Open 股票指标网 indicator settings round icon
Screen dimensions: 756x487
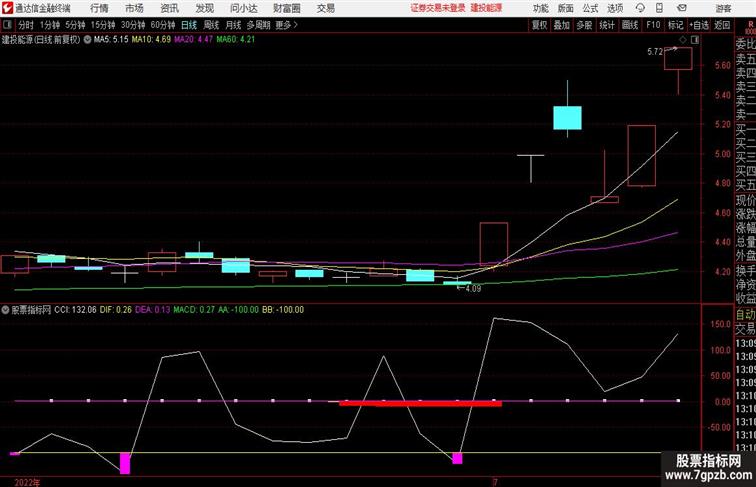(5, 310)
